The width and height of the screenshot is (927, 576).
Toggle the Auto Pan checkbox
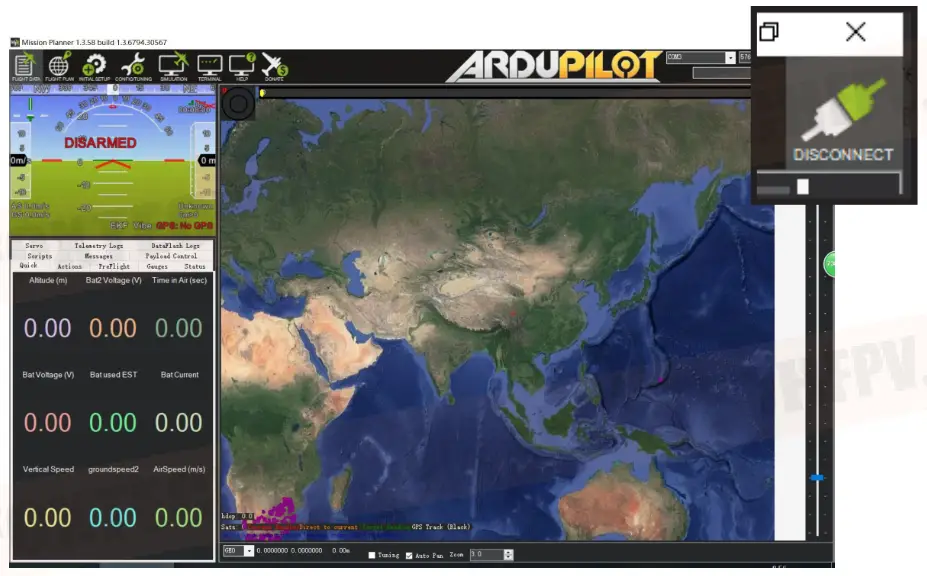pos(409,555)
